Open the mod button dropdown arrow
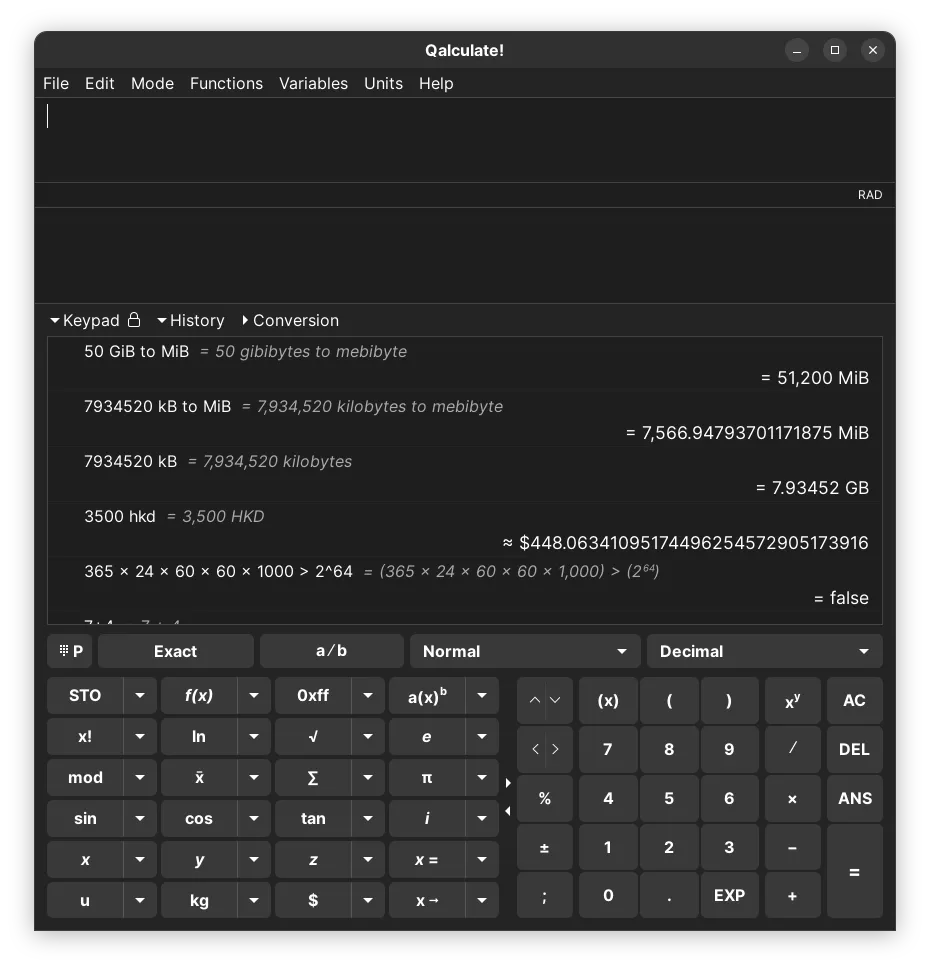The width and height of the screenshot is (930, 968). pyautogui.click(x=140, y=777)
